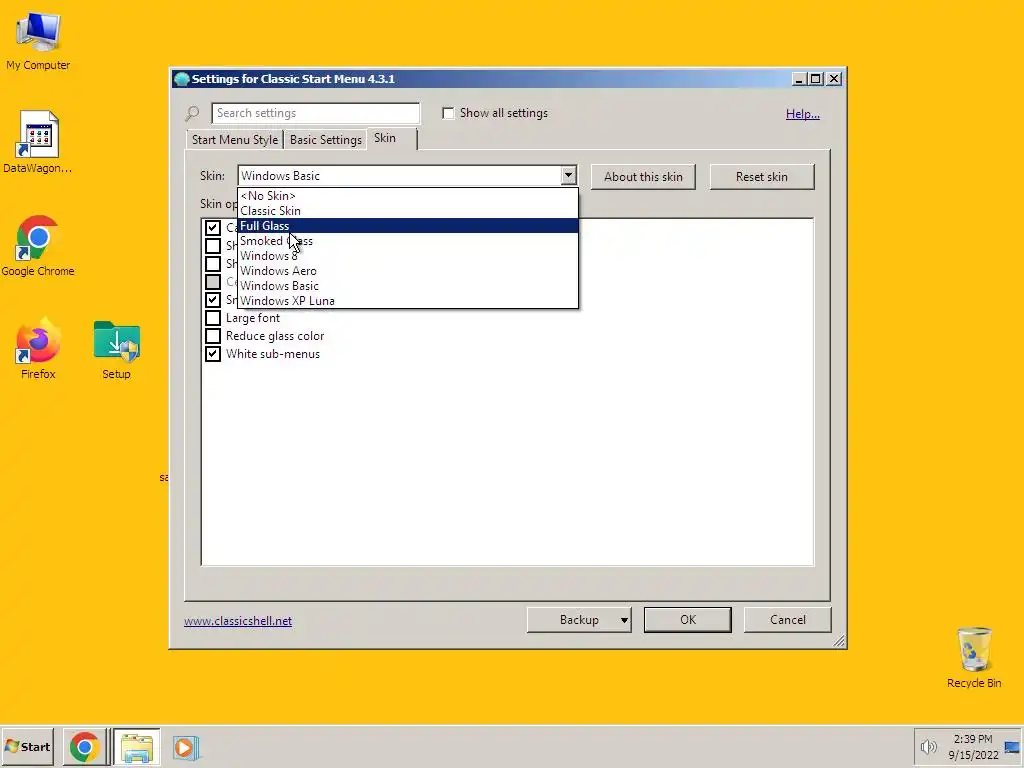Launch Google Chrome from desktop

point(38,246)
